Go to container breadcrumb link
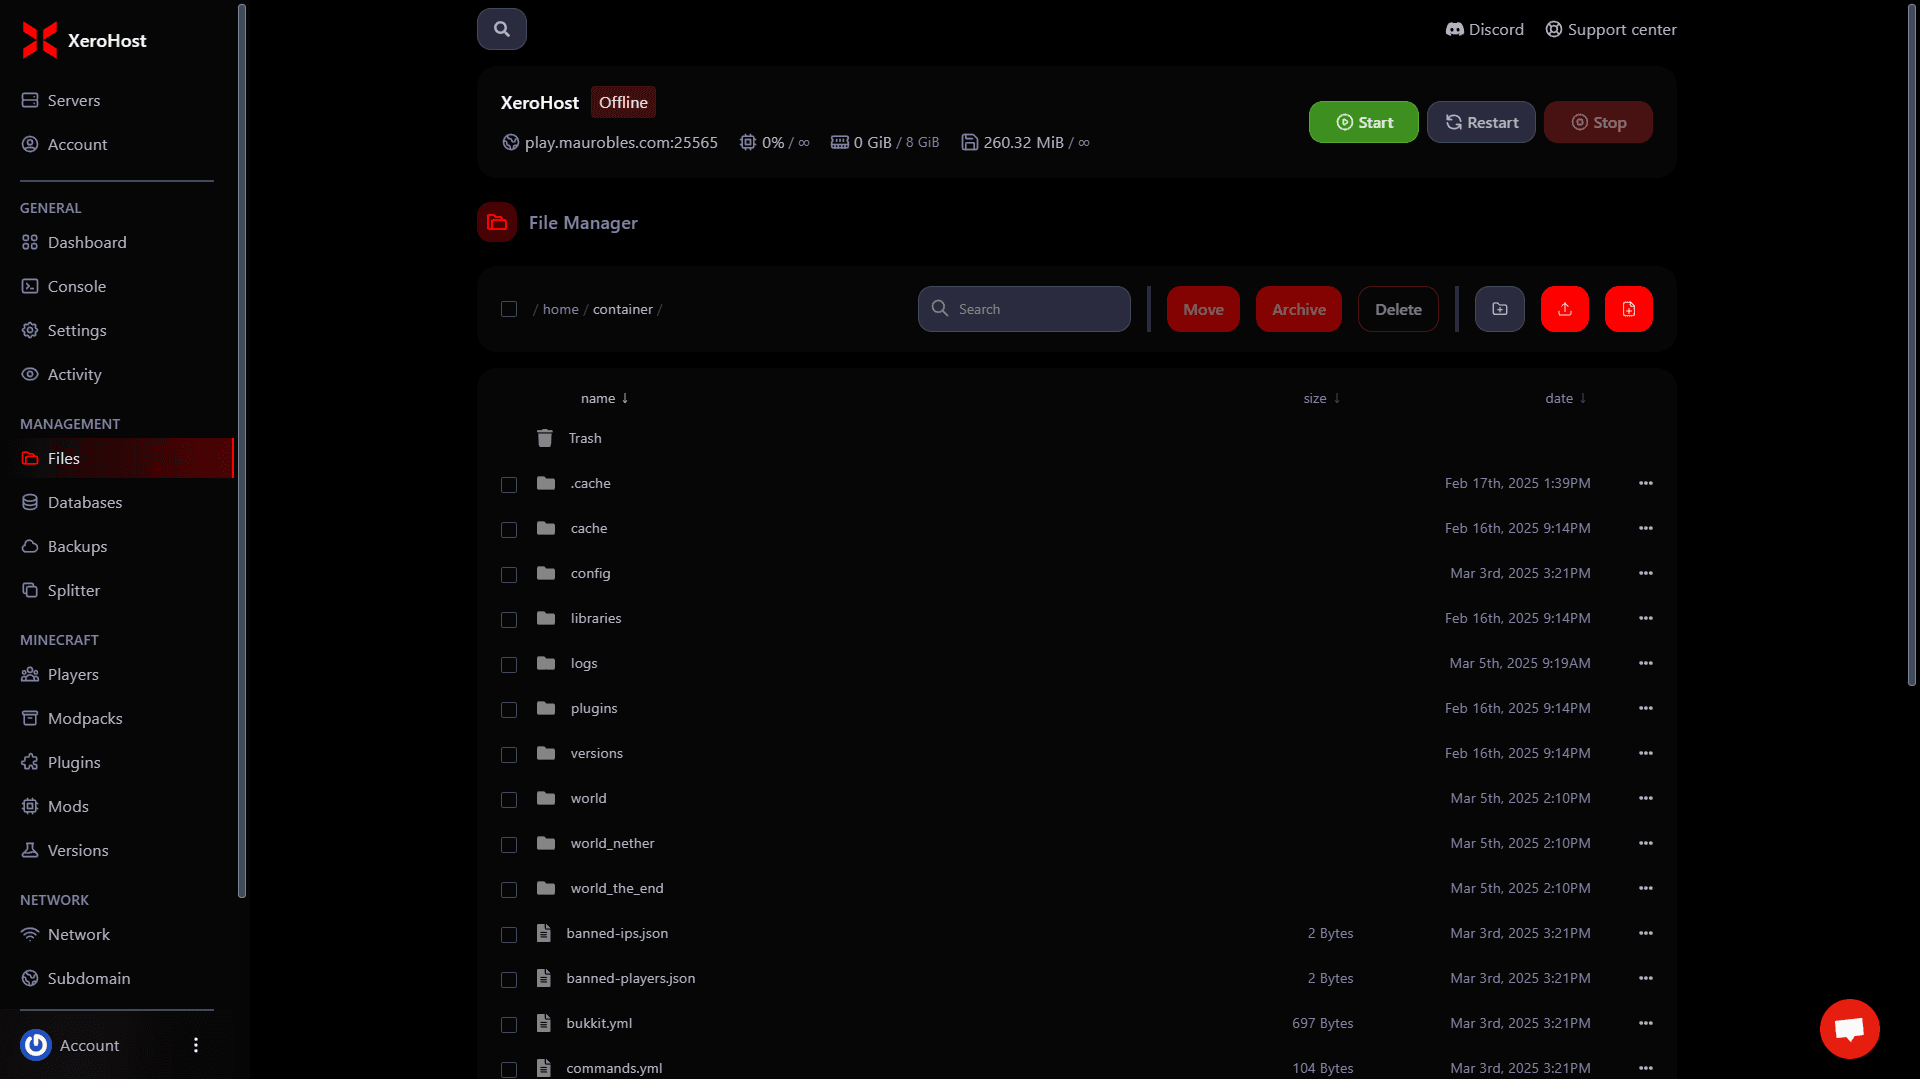Screen dimensions: 1920x1079 pos(623,309)
